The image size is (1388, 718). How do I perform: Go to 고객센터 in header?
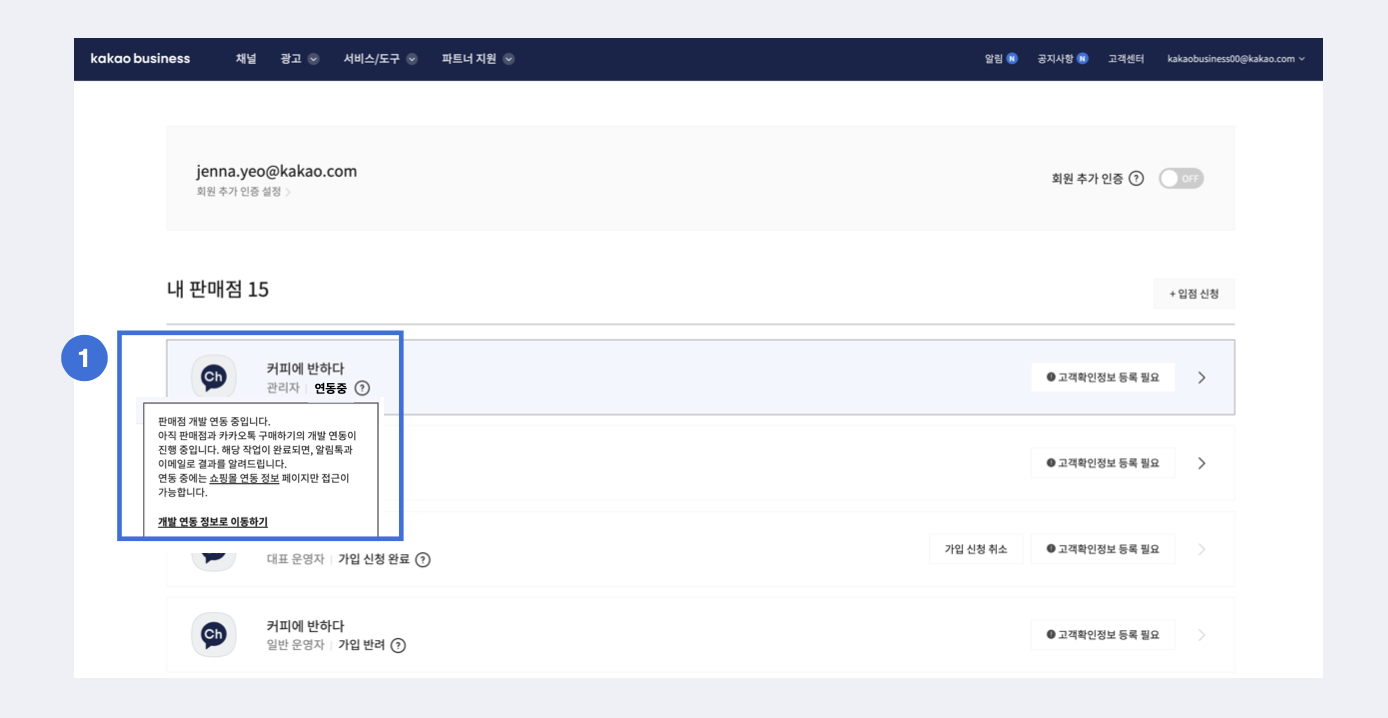1126,59
